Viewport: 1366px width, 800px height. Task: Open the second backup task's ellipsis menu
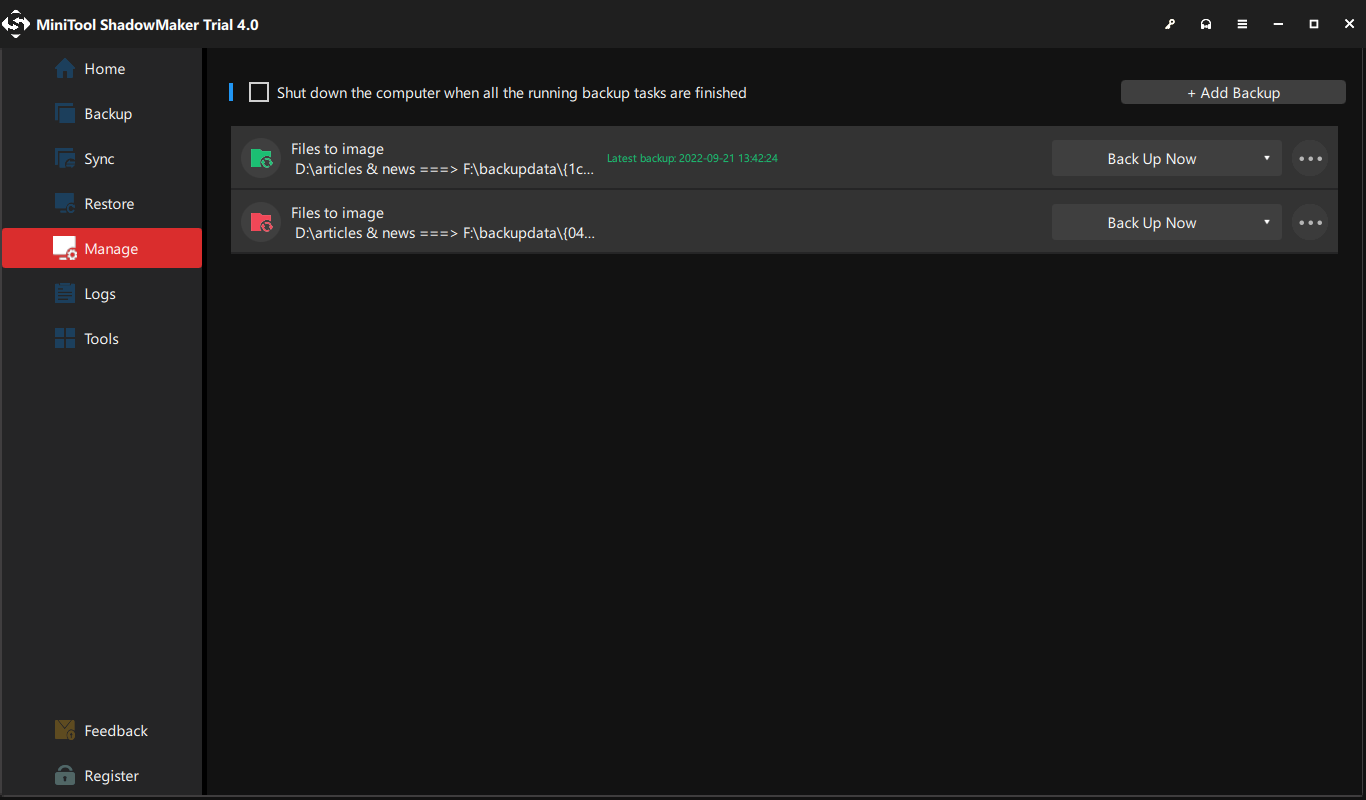(x=1310, y=222)
